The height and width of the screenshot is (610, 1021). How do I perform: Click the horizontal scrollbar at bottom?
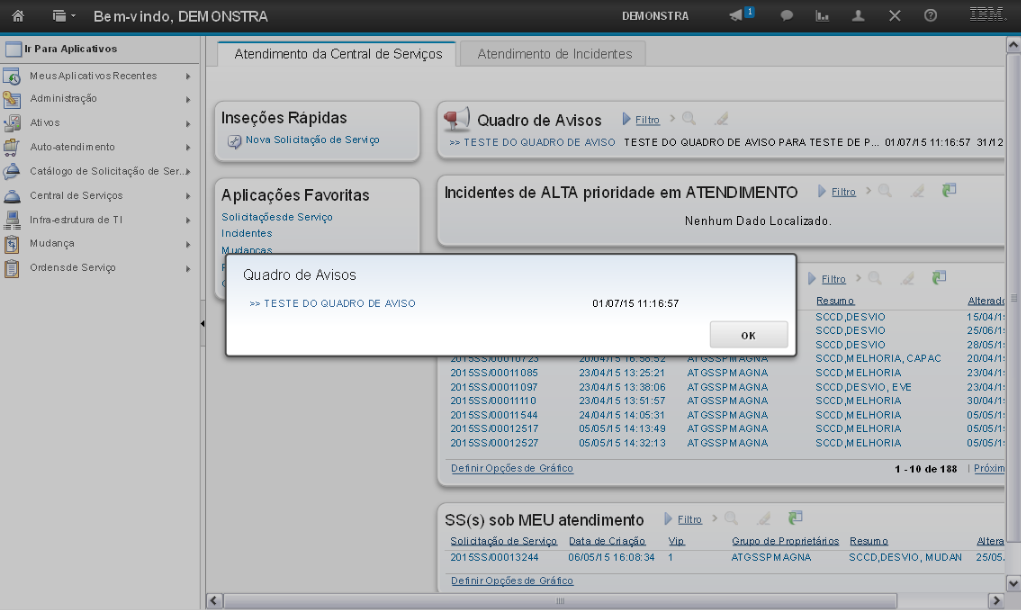coord(560,600)
